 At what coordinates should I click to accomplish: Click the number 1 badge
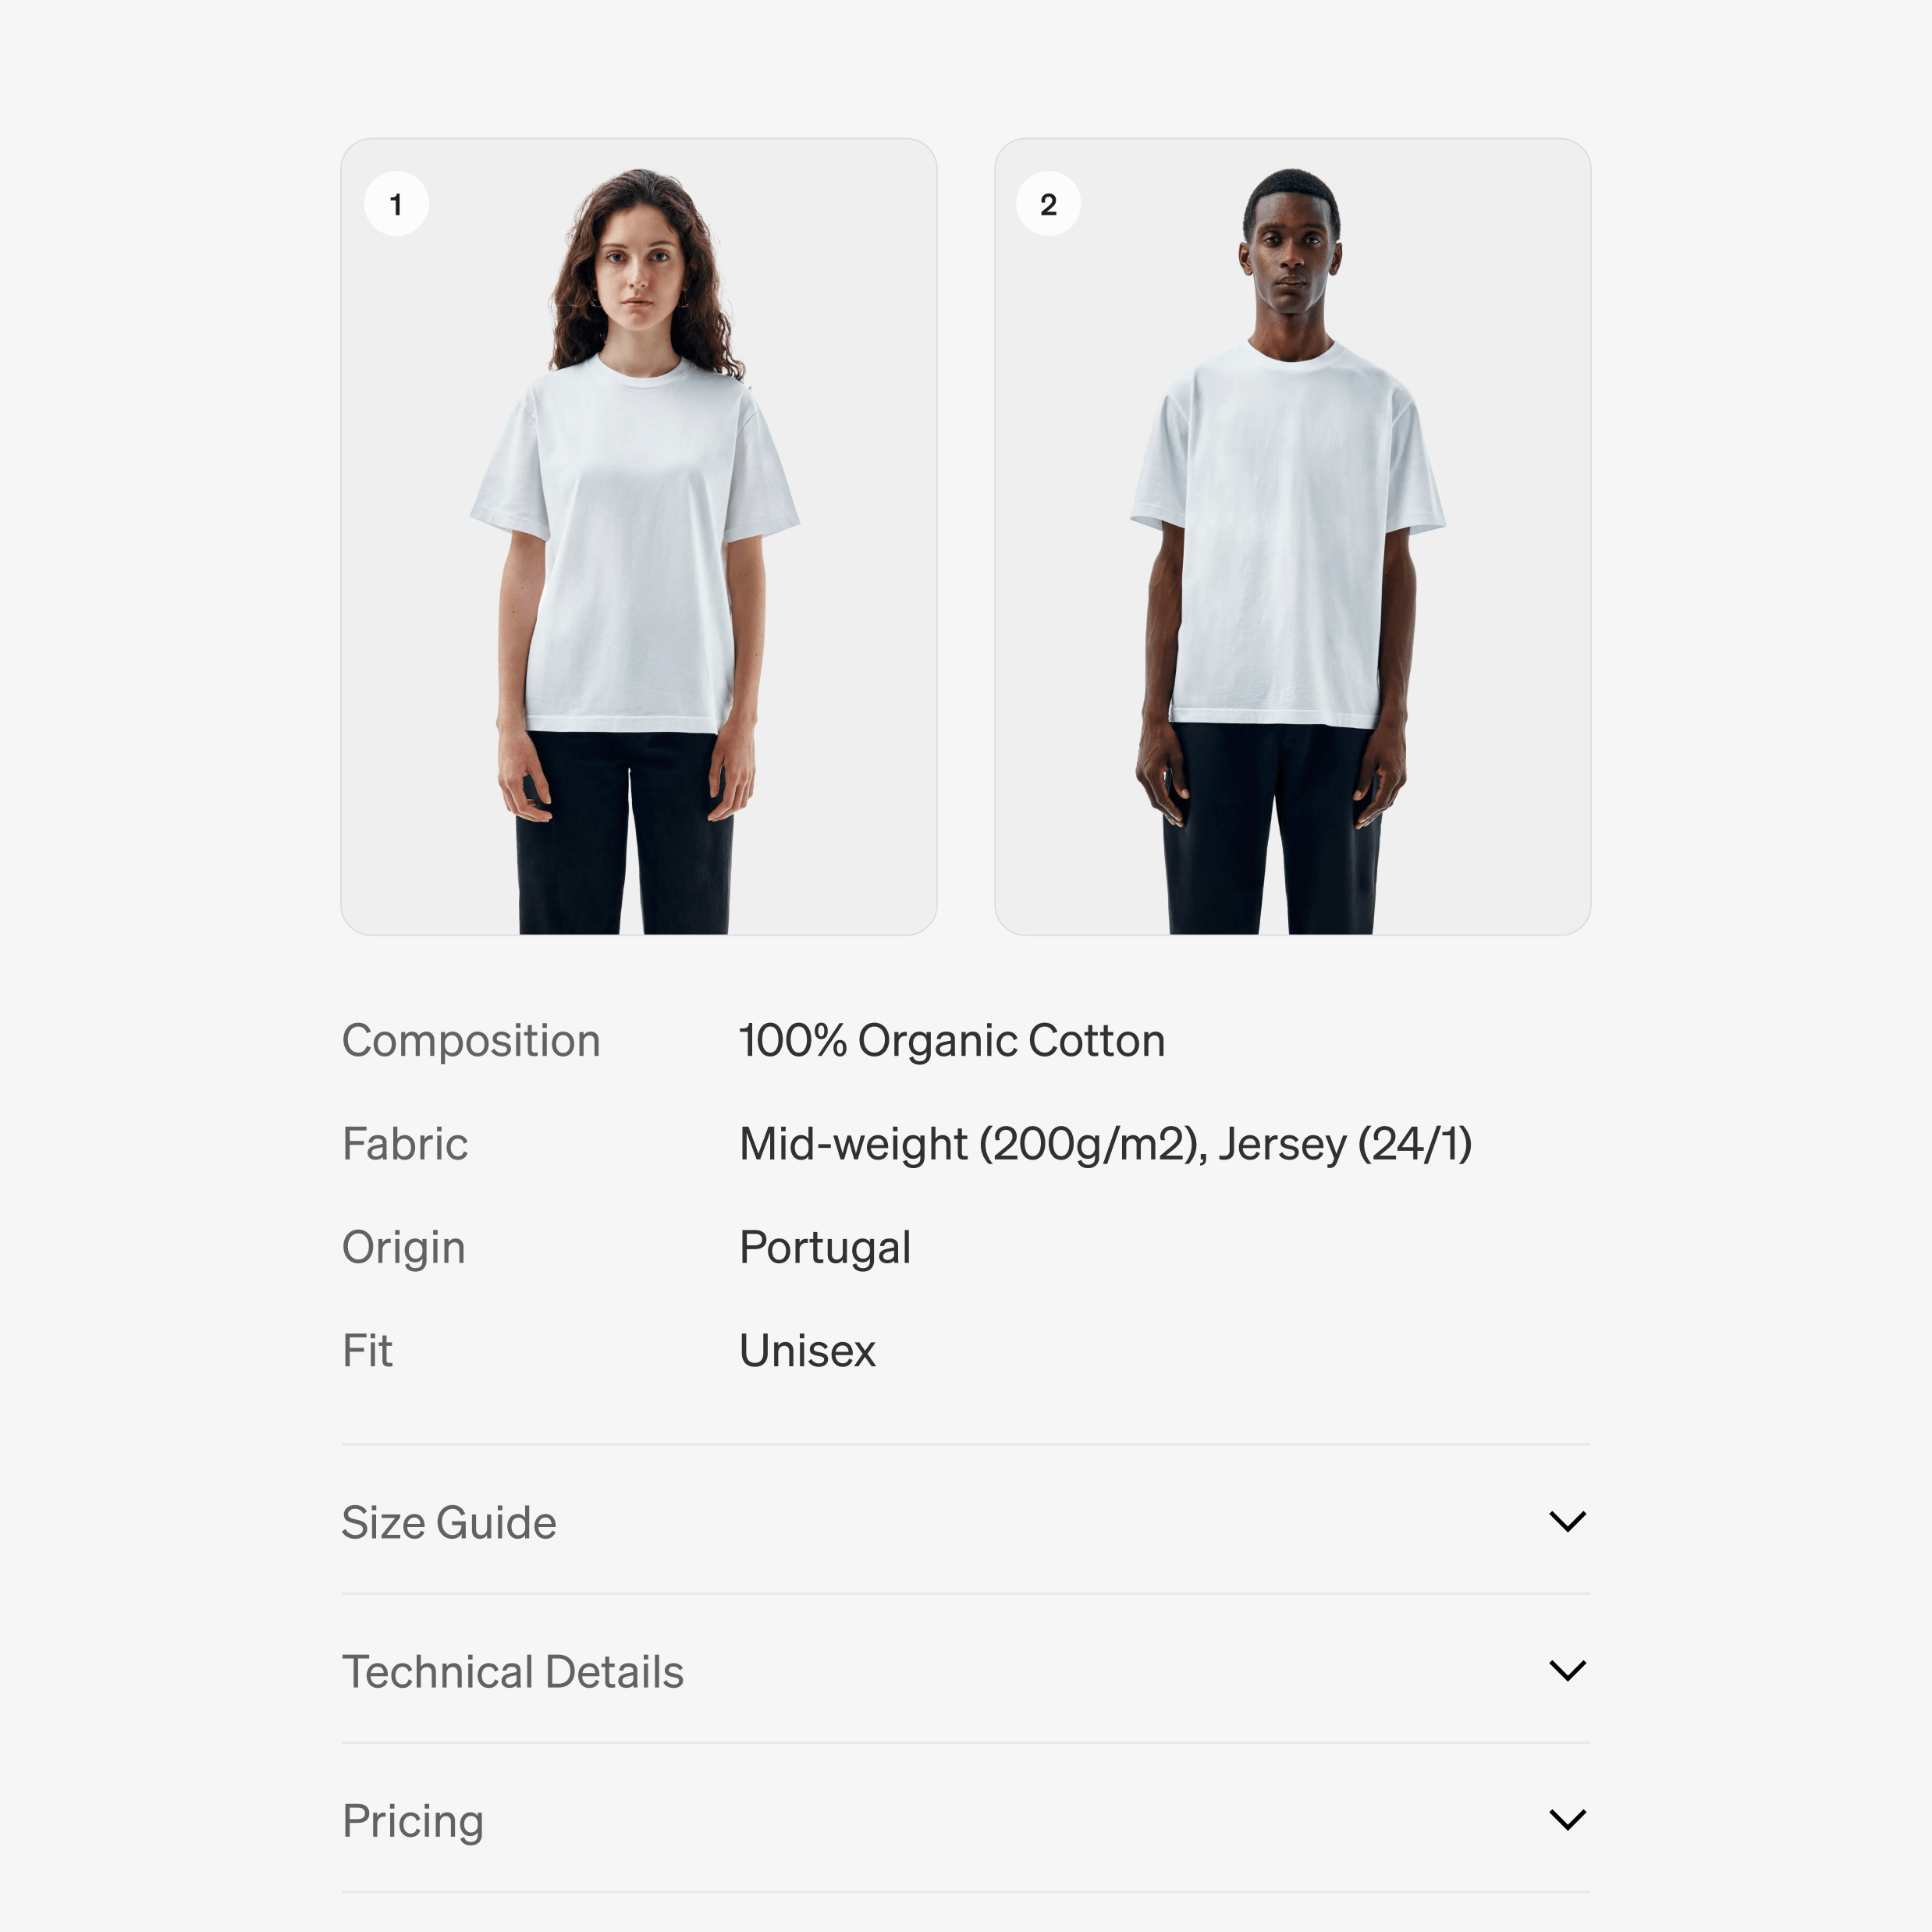point(396,204)
